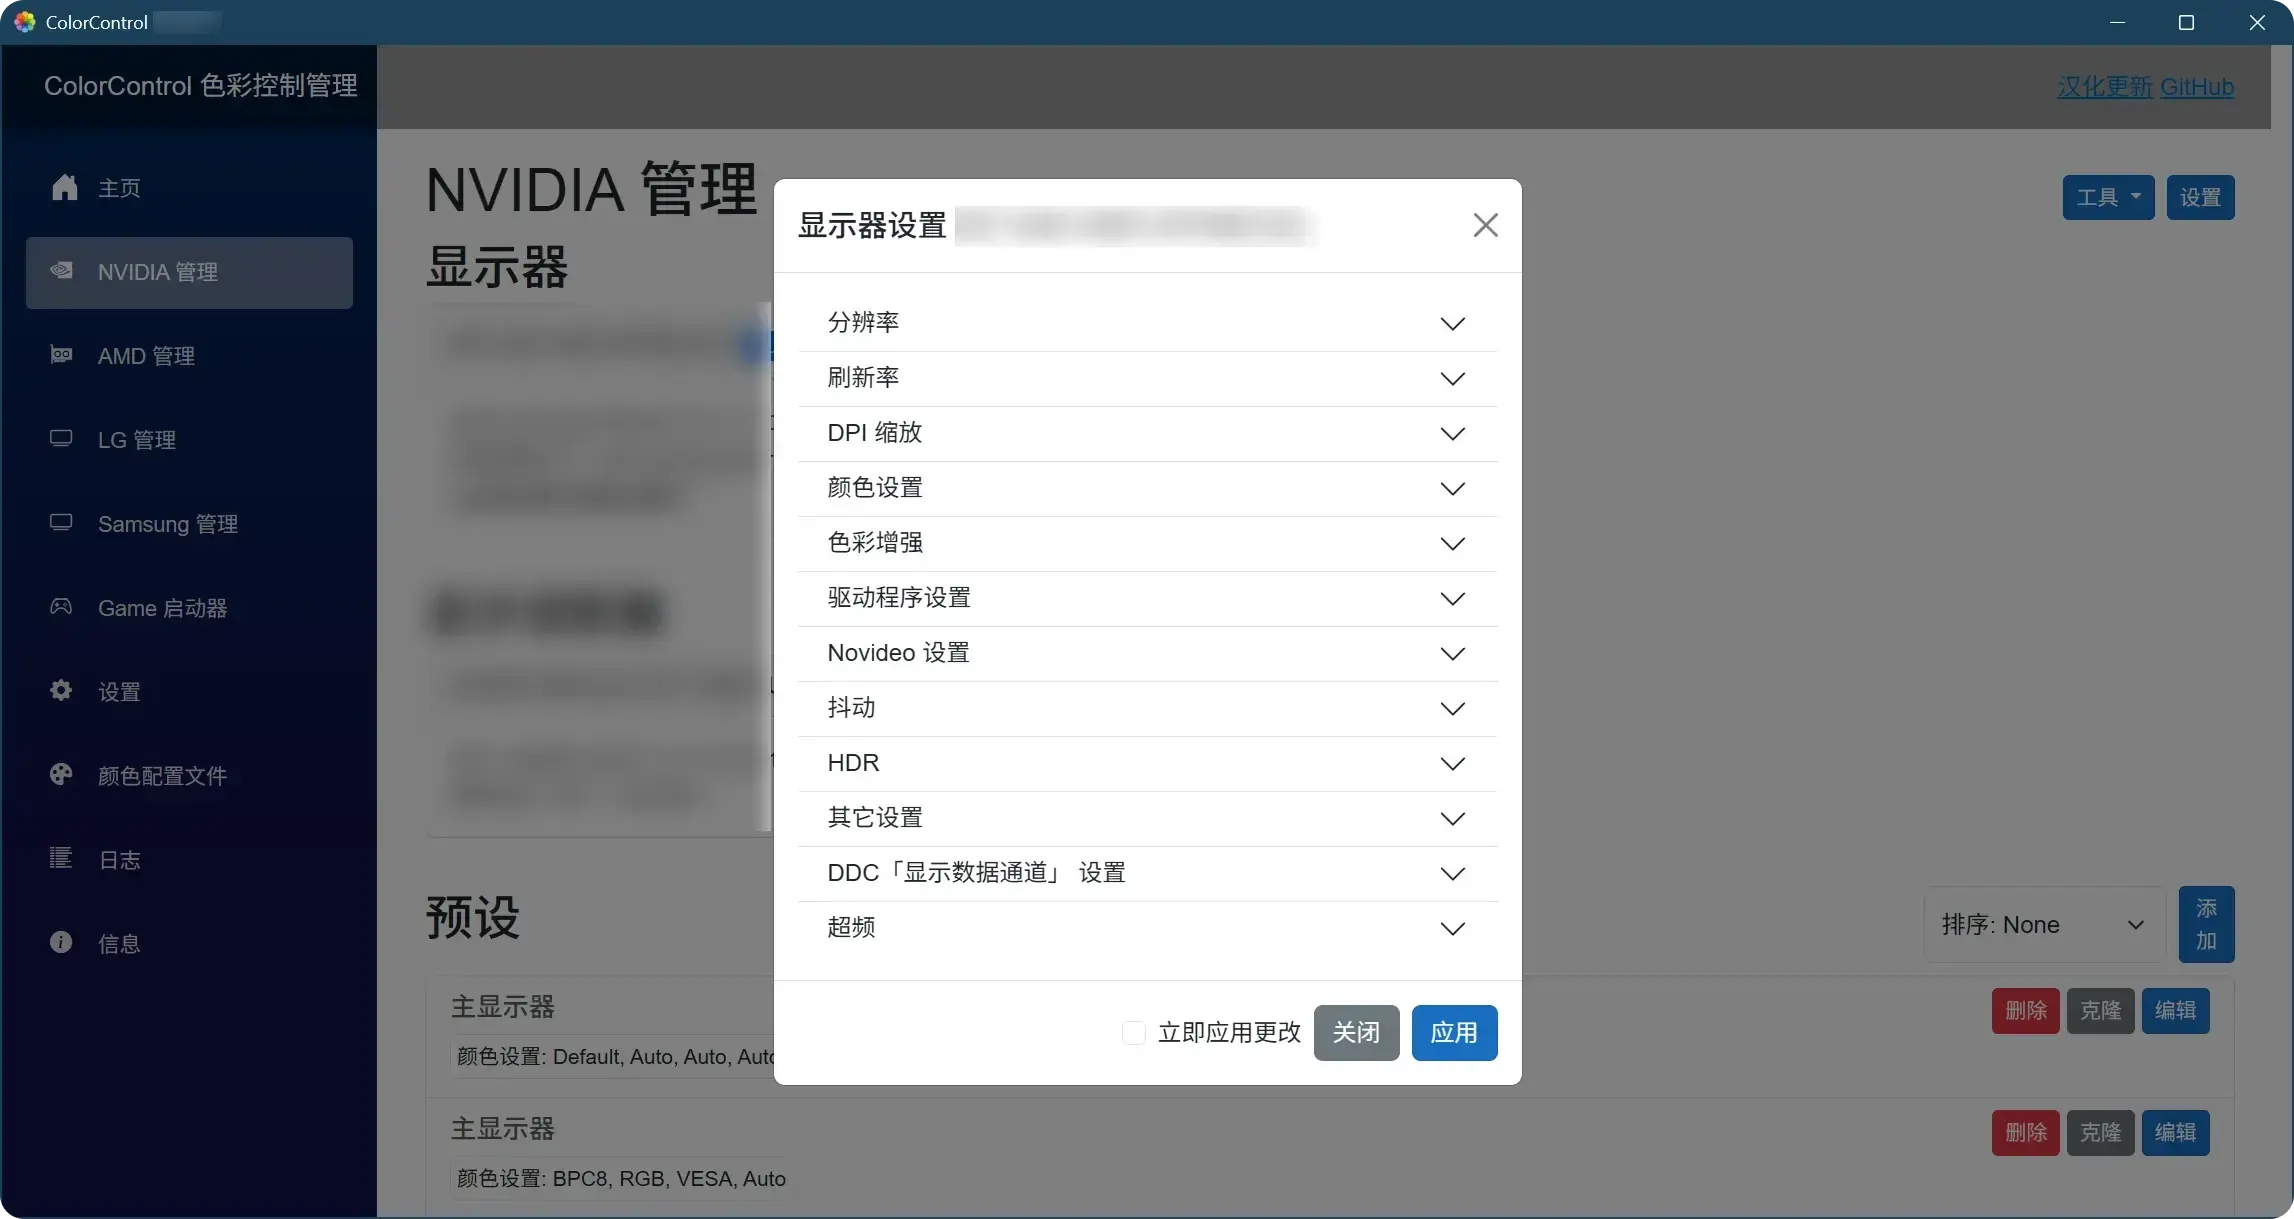Click the settings gear icon in sidebar

(x=61, y=691)
